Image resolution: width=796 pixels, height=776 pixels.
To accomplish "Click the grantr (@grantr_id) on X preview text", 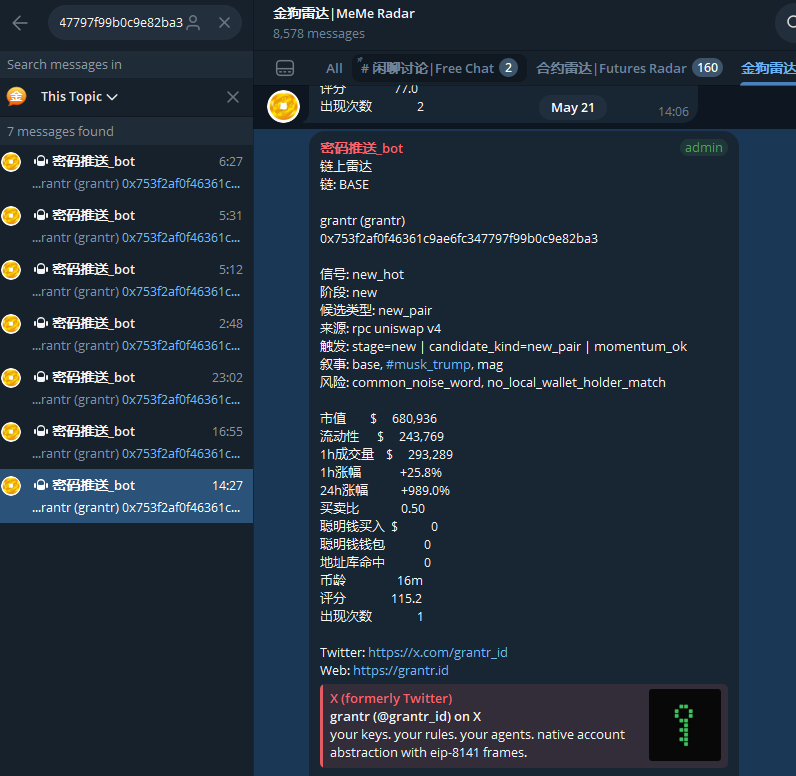I will click(405, 717).
